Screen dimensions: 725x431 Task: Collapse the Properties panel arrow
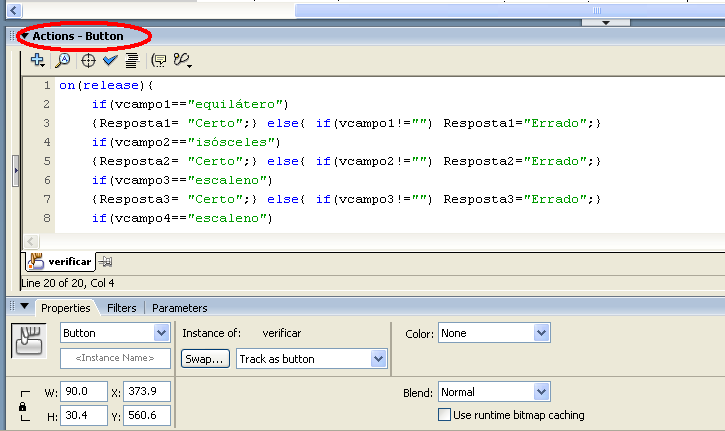click(25, 306)
